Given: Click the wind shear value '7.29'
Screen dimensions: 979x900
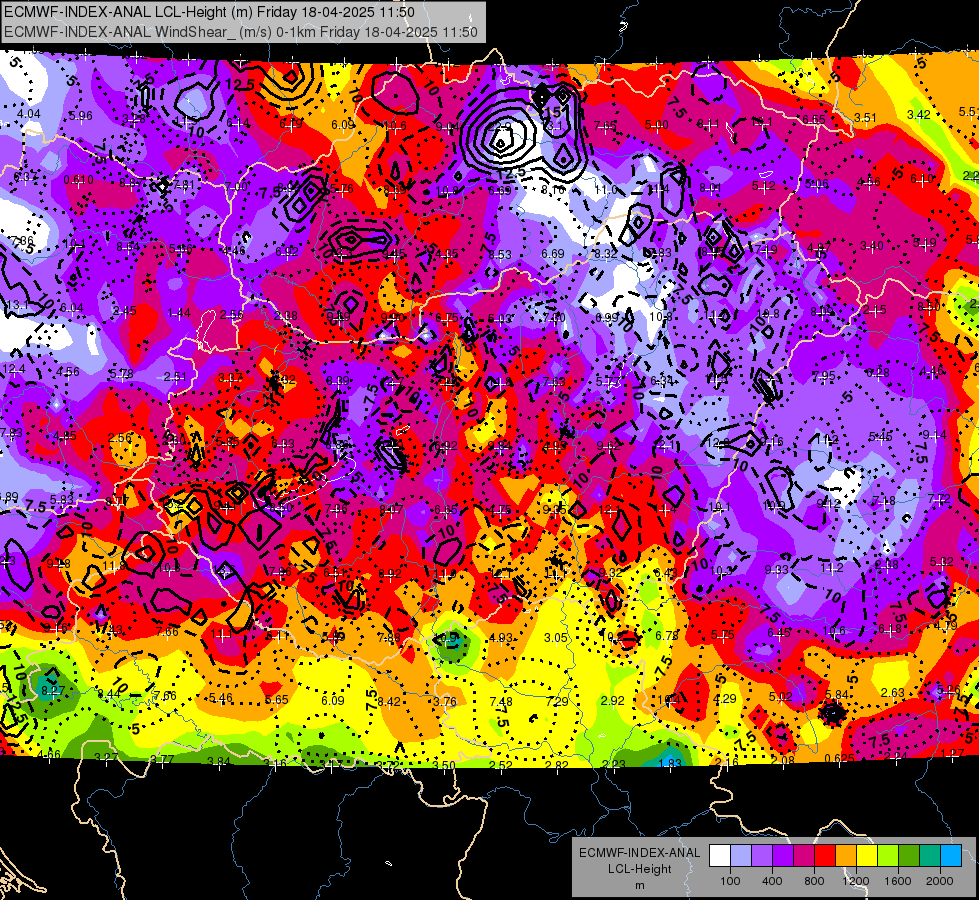Looking at the screenshot, I should point(557,702).
